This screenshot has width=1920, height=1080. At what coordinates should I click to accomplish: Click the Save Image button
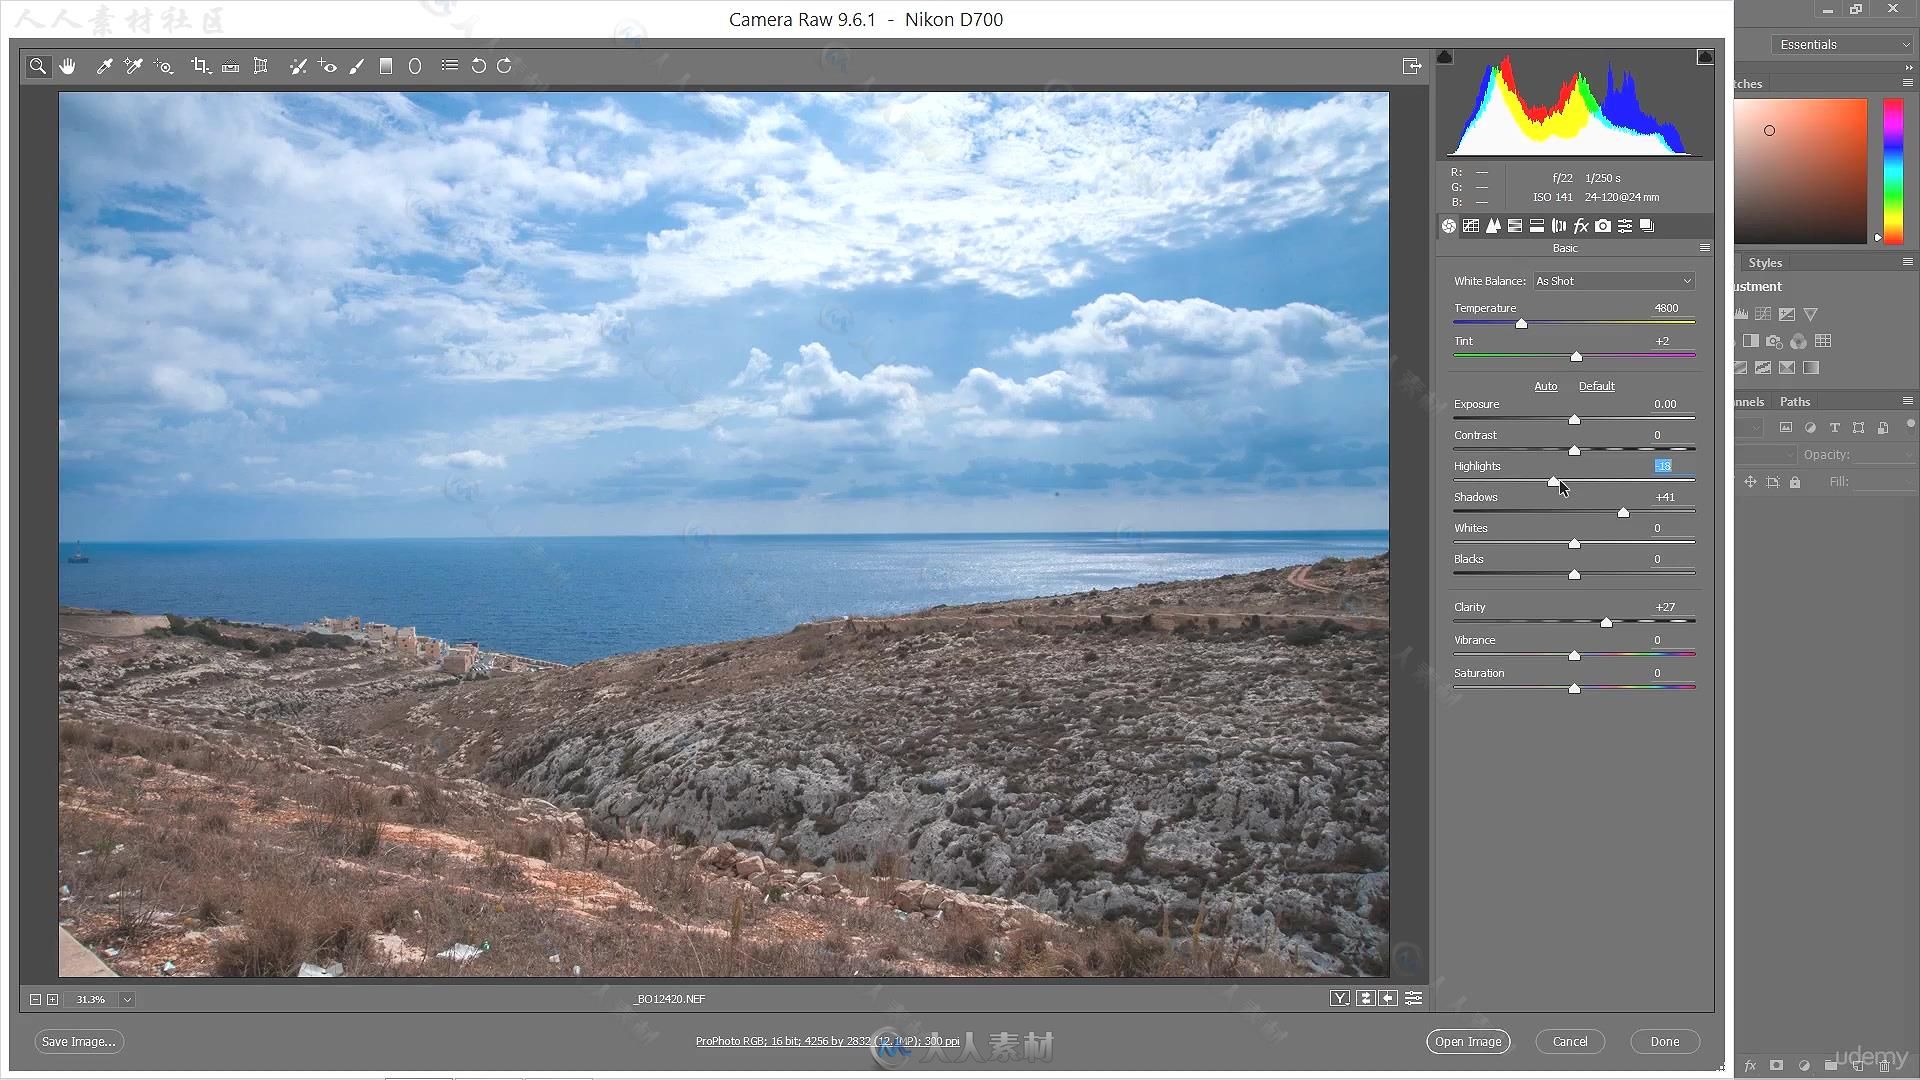point(79,1041)
